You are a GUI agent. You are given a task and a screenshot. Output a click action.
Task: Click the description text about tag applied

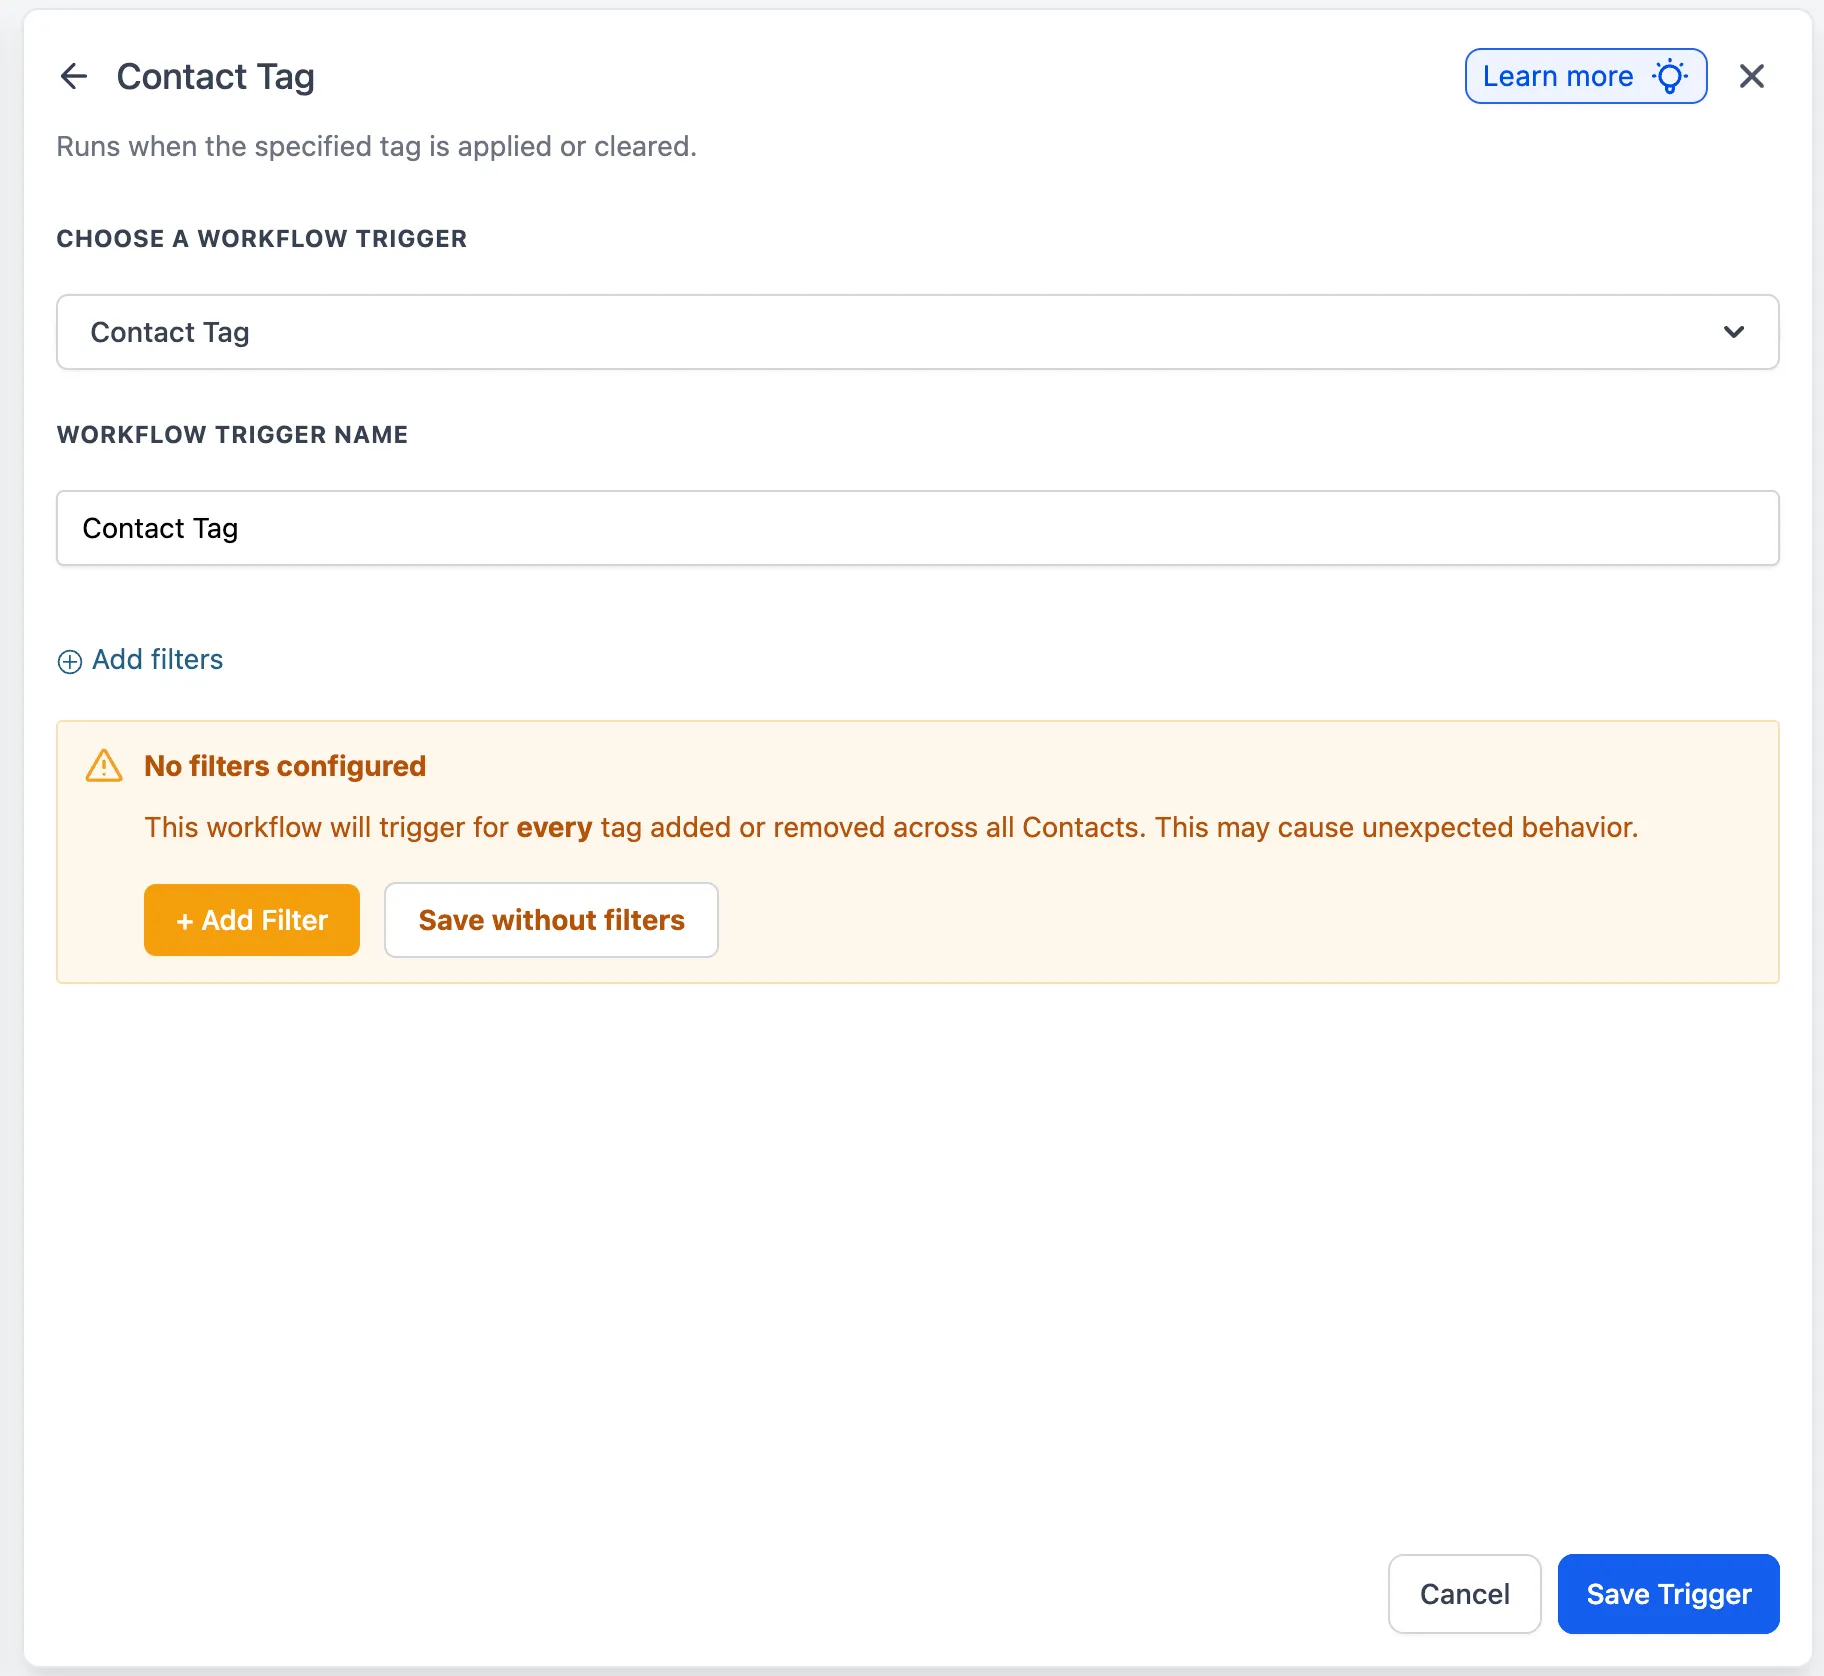coord(376,146)
